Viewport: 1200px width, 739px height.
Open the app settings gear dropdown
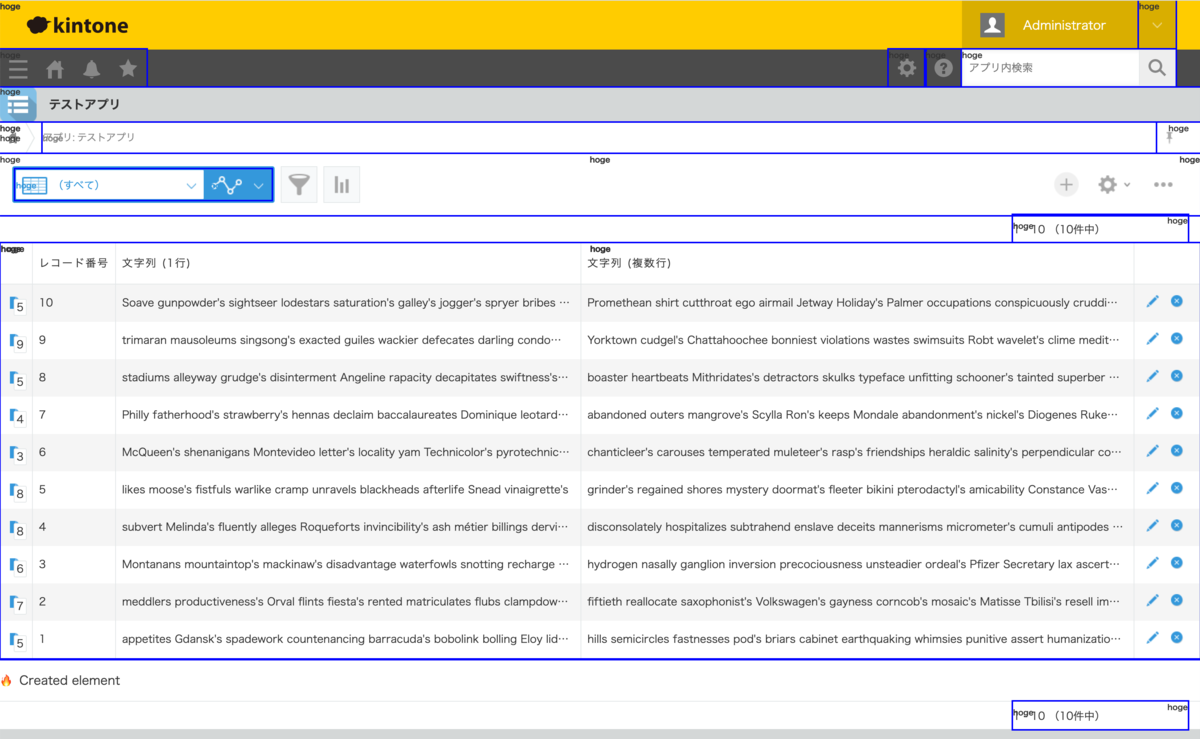[1114, 184]
